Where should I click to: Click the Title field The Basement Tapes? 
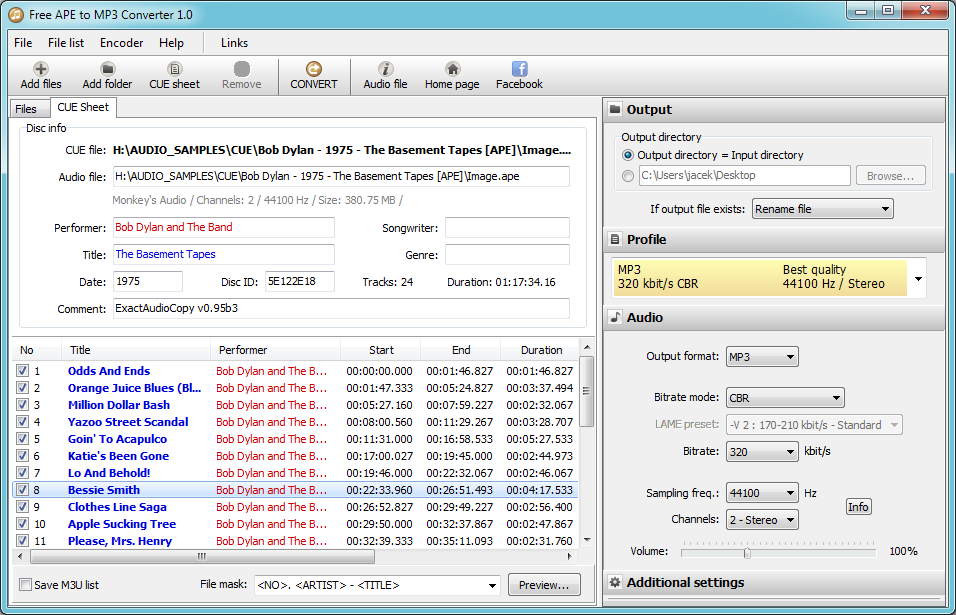click(224, 254)
